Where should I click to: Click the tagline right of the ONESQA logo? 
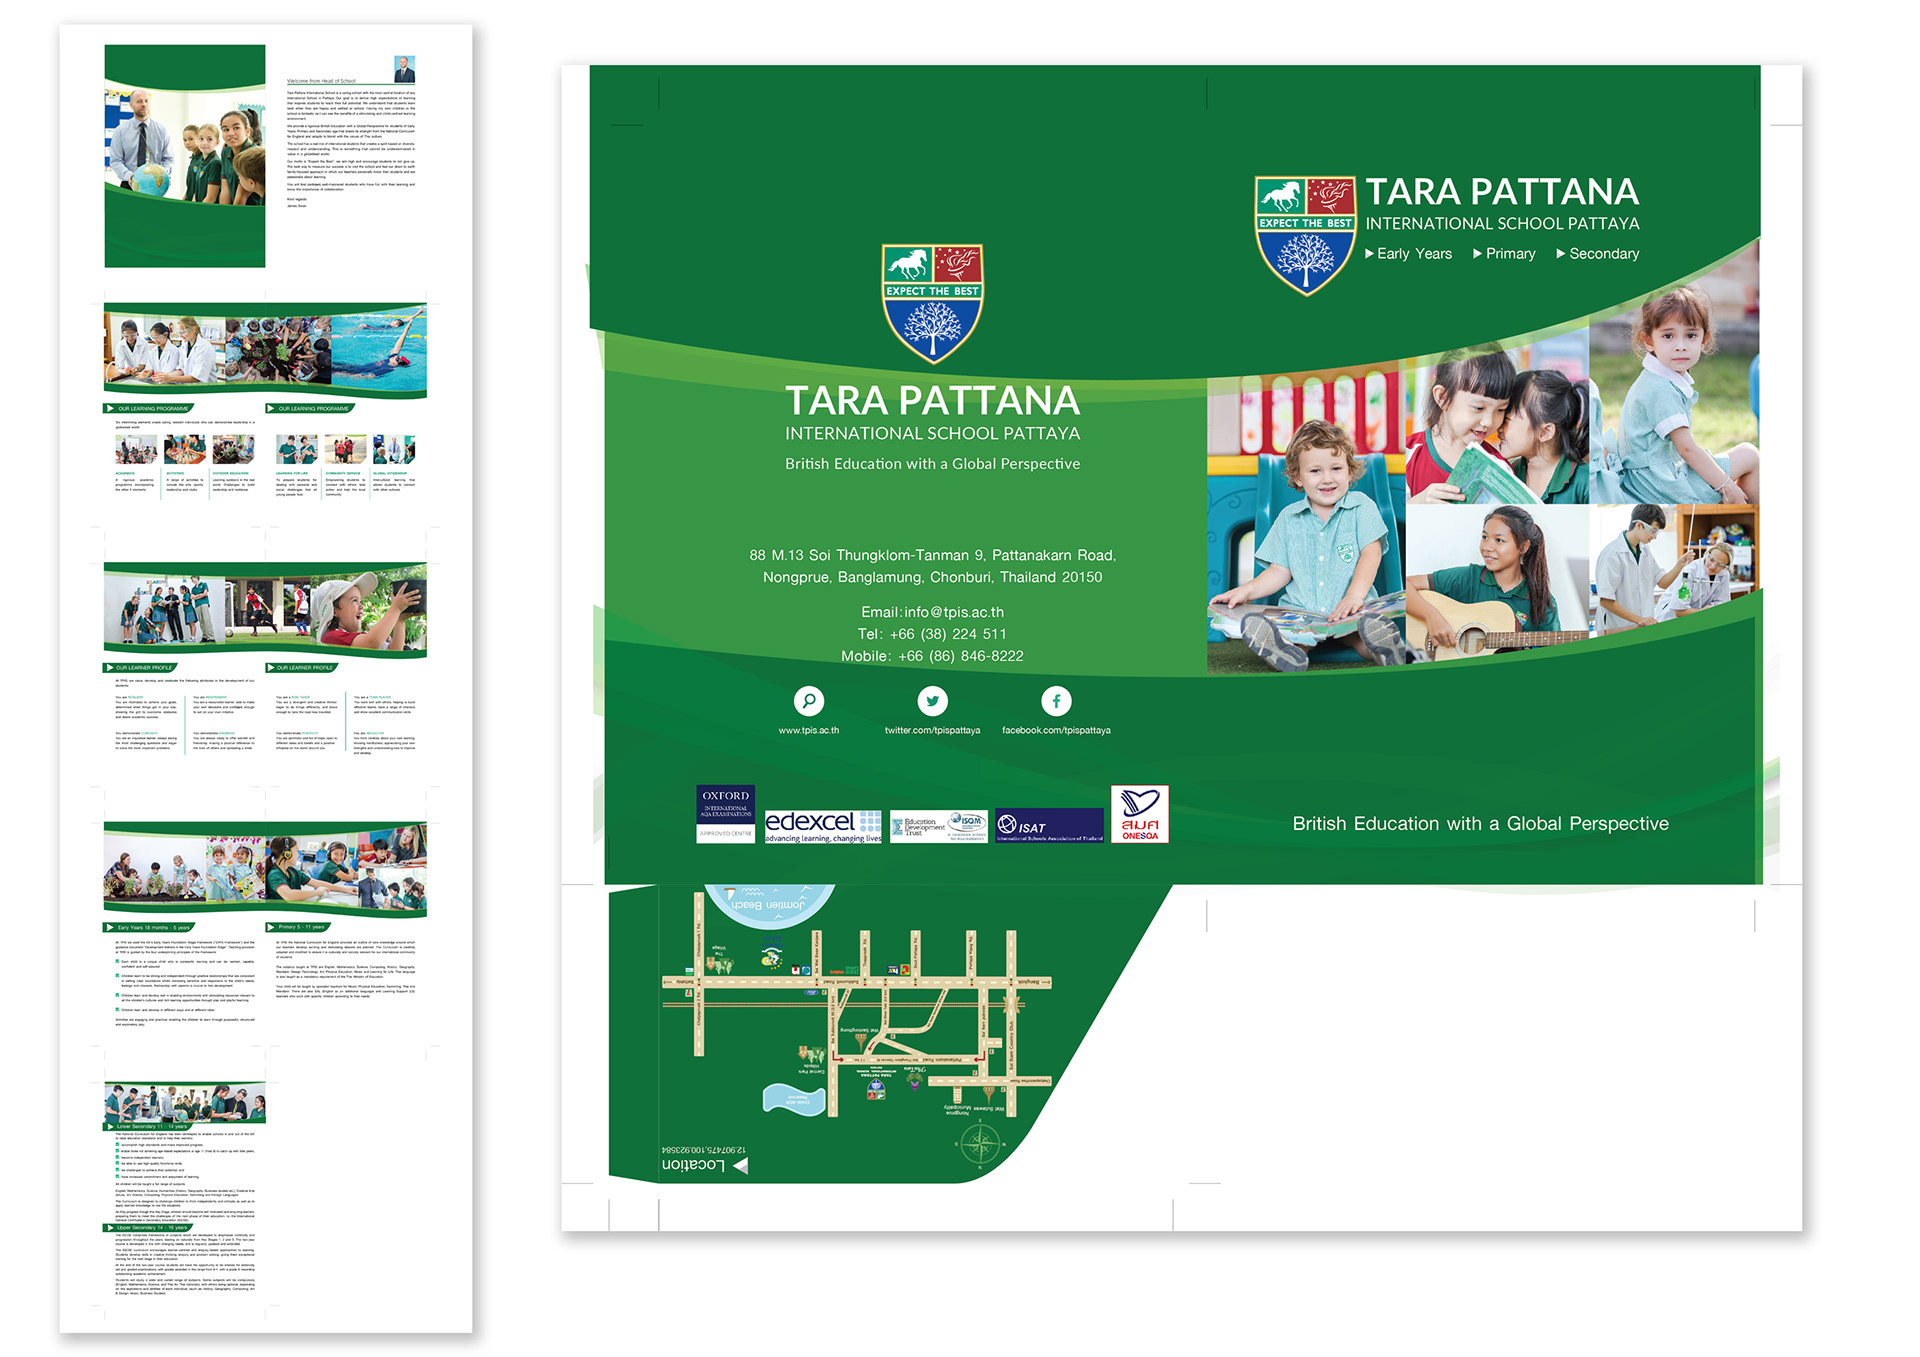point(1480,824)
